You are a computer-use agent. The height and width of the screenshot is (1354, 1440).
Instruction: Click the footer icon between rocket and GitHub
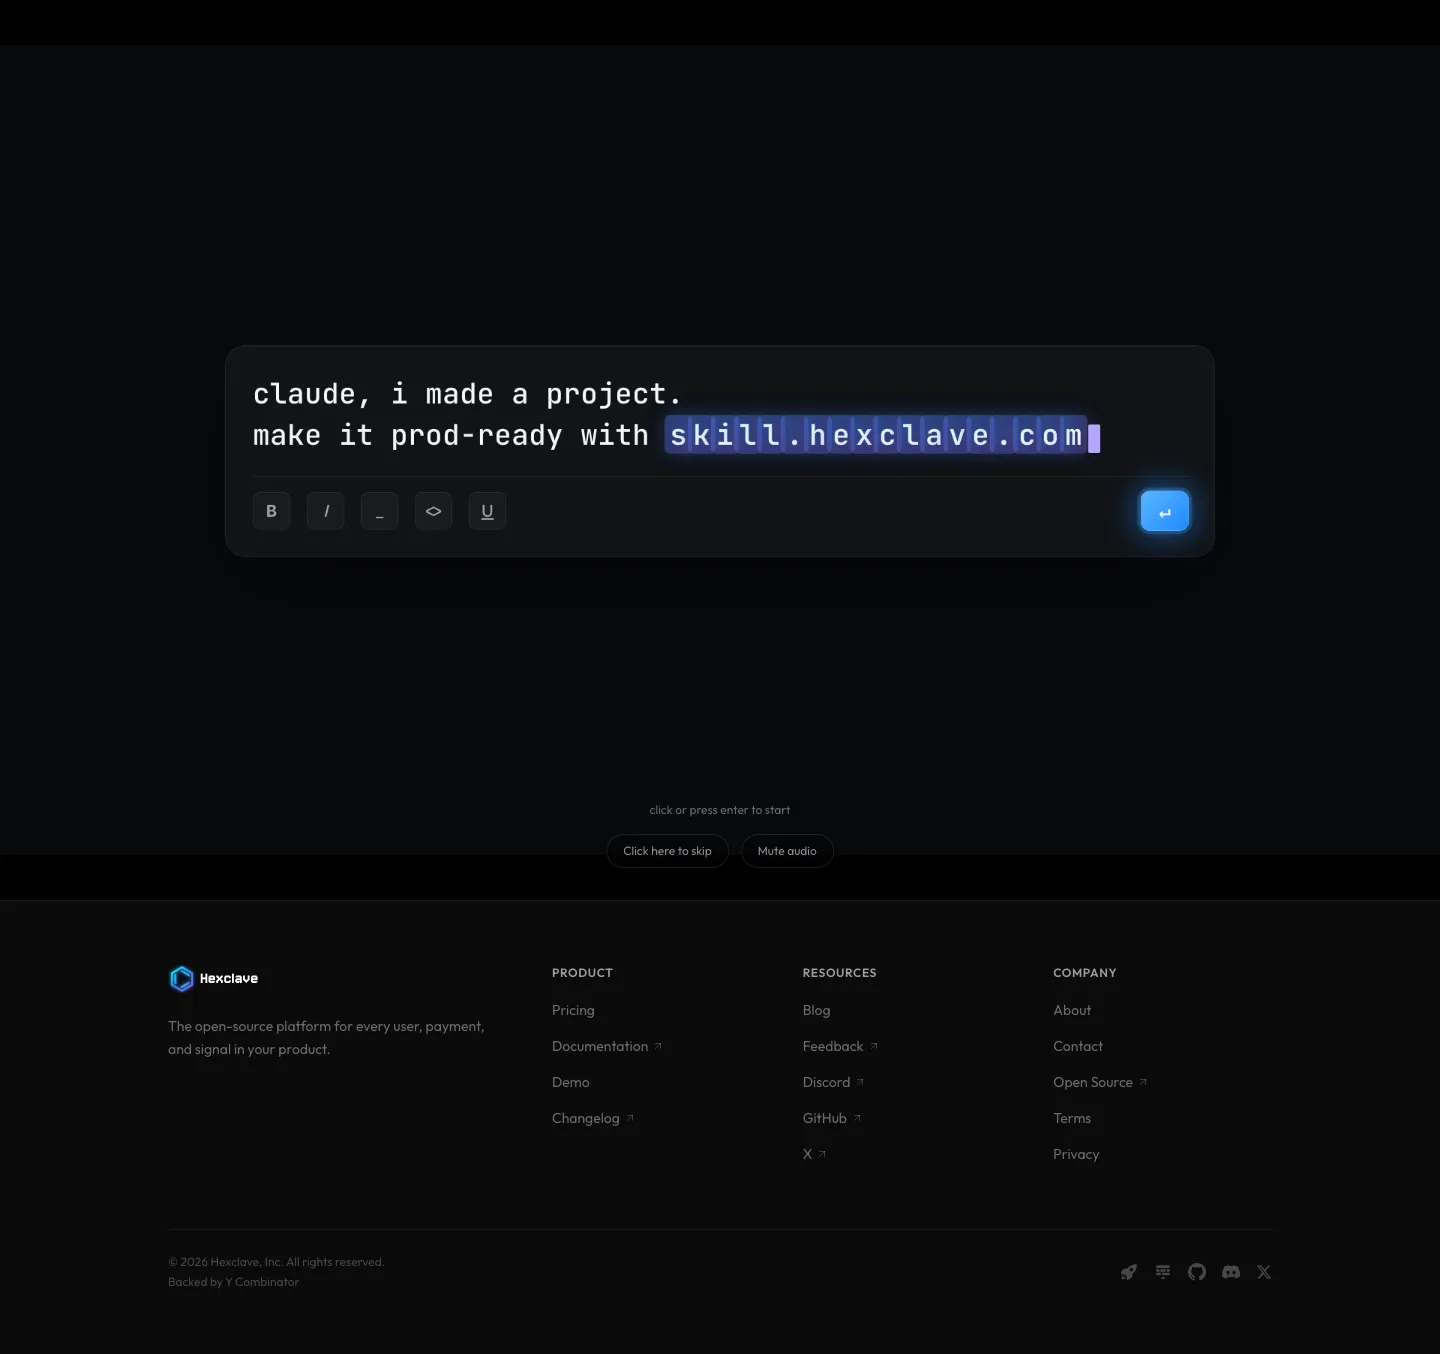[x=1163, y=1272]
